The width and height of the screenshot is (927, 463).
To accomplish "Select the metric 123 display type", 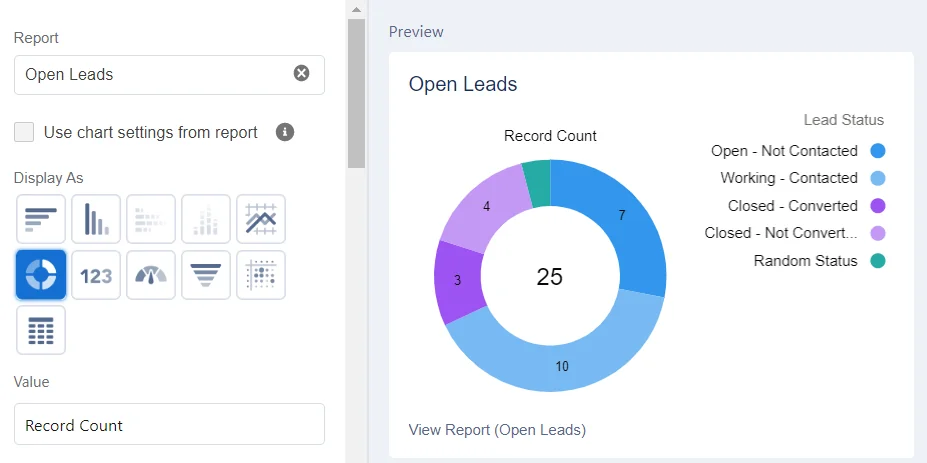I will (96, 274).
